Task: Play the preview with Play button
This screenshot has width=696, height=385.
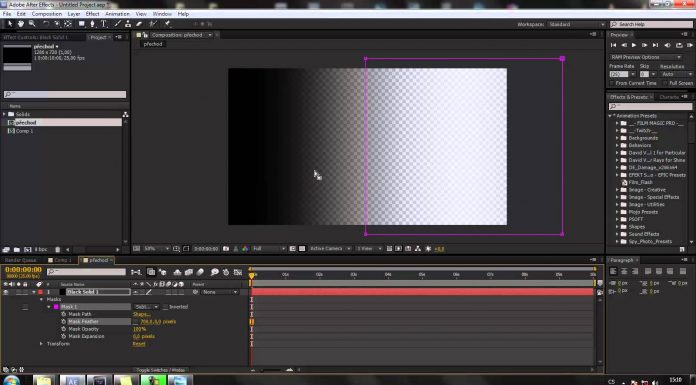Action: tap(634, 45)
